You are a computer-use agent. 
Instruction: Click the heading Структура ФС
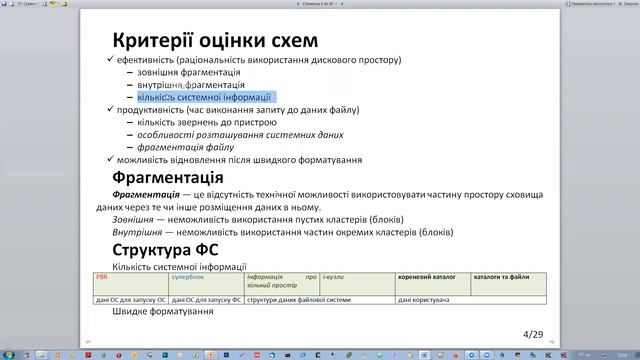(x=165, y=250)
